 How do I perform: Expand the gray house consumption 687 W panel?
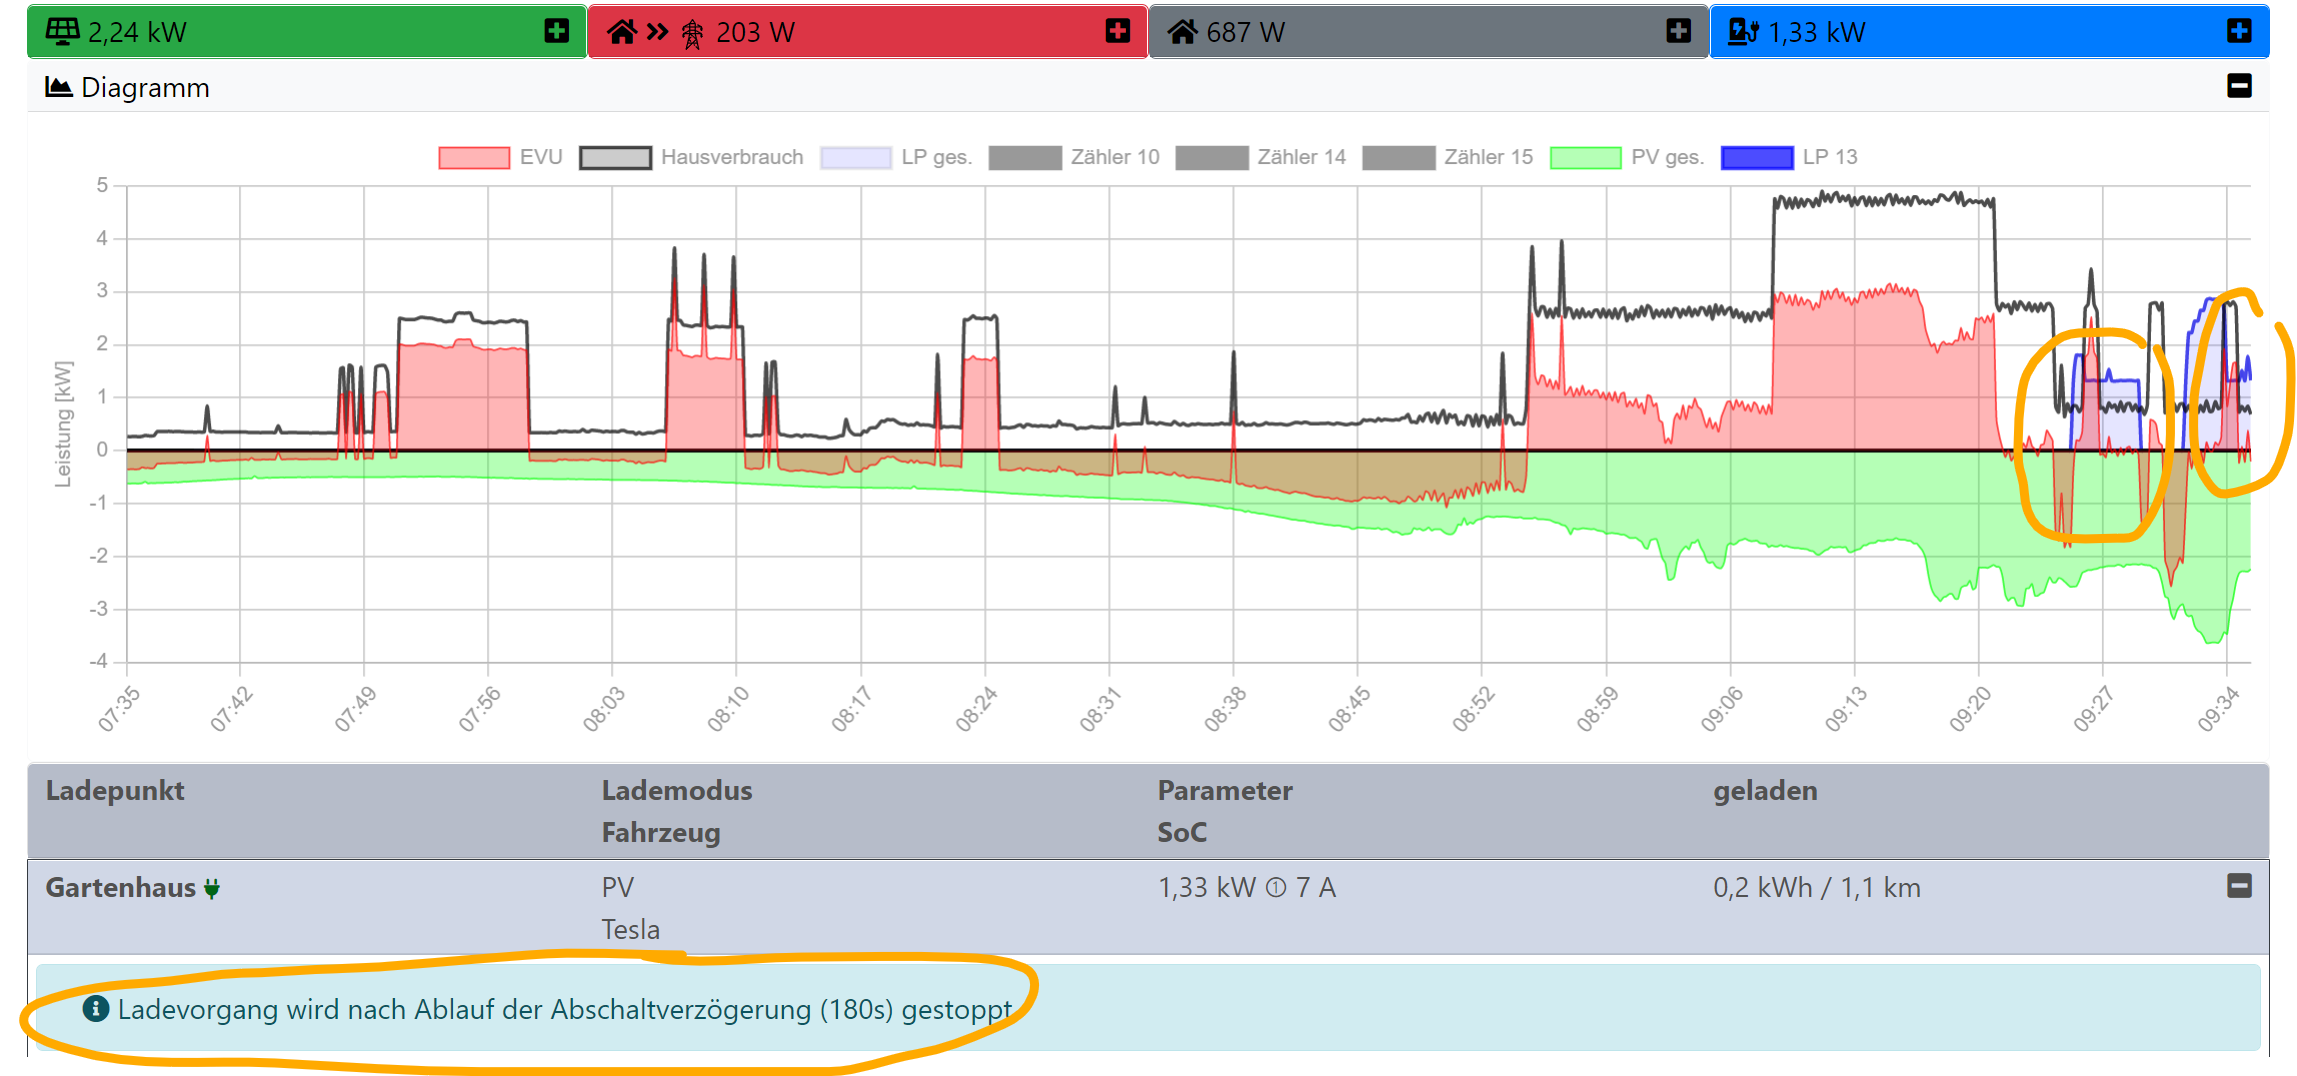(1679, 32)
